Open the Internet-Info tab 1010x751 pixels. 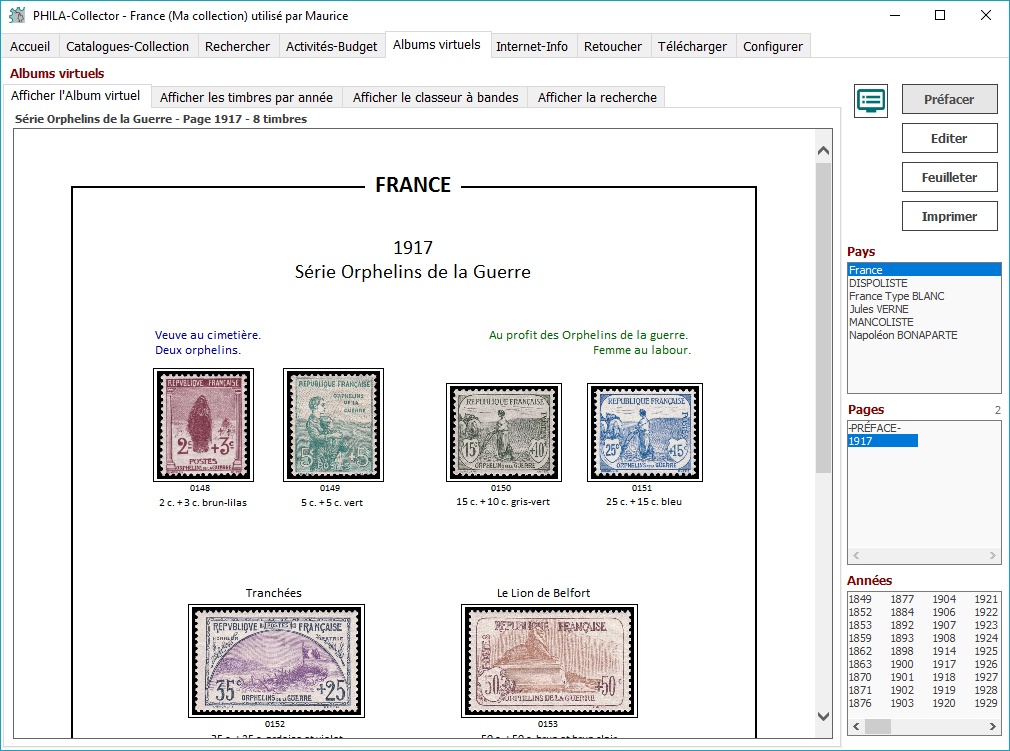[532, 46]
